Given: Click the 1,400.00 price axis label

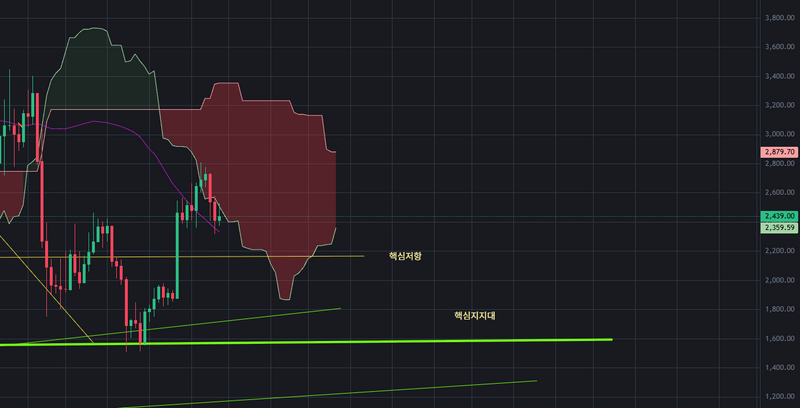Looking at the screenshot, I should 780,367.
